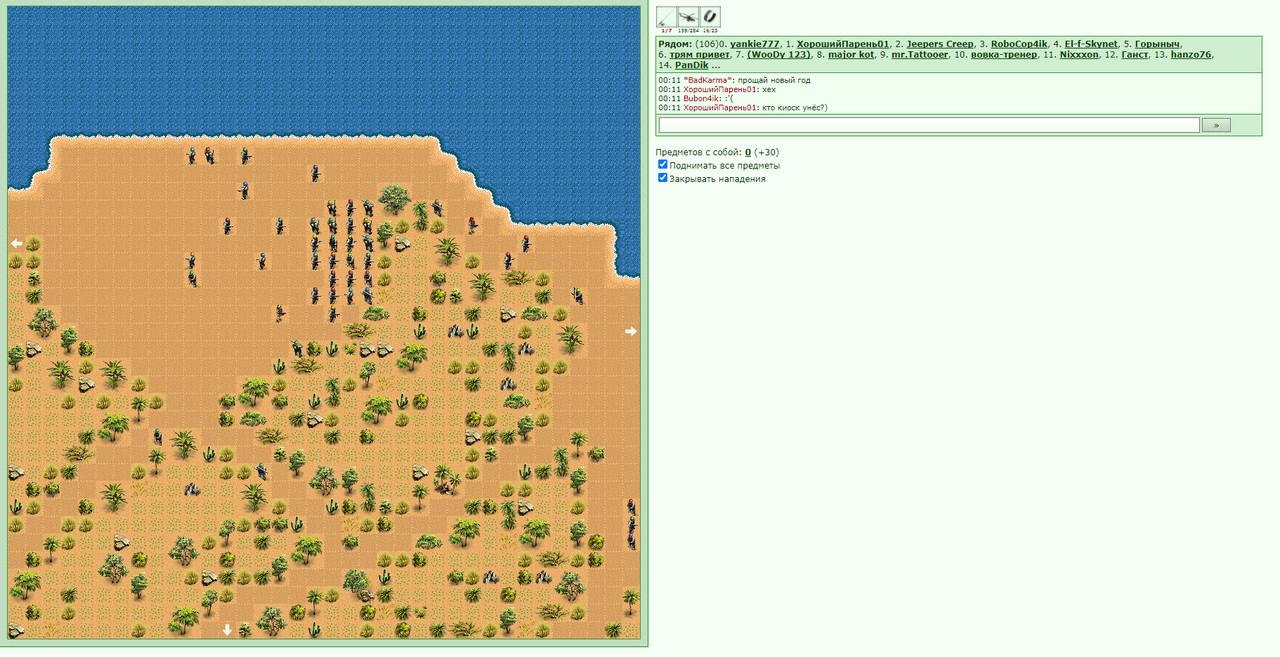Open nearby player Ганст link
Screen dimensions: 1280x657
(1134, 55)
